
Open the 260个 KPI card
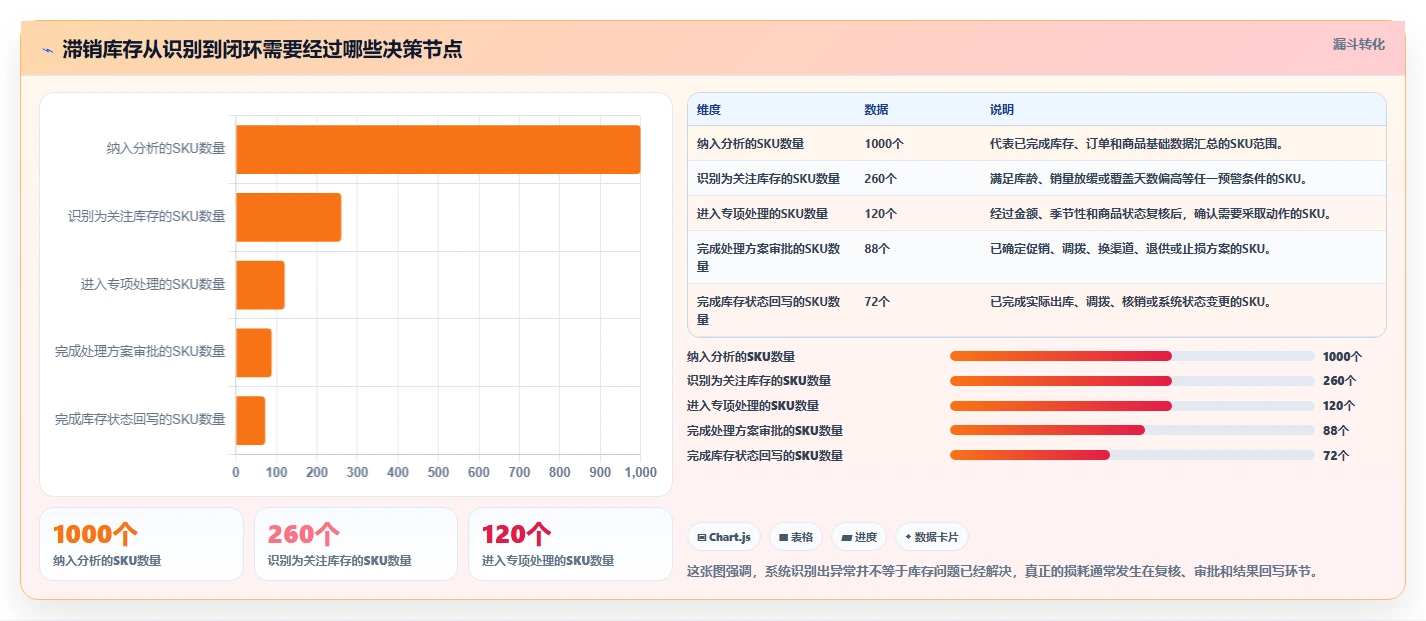click(356, 544)
